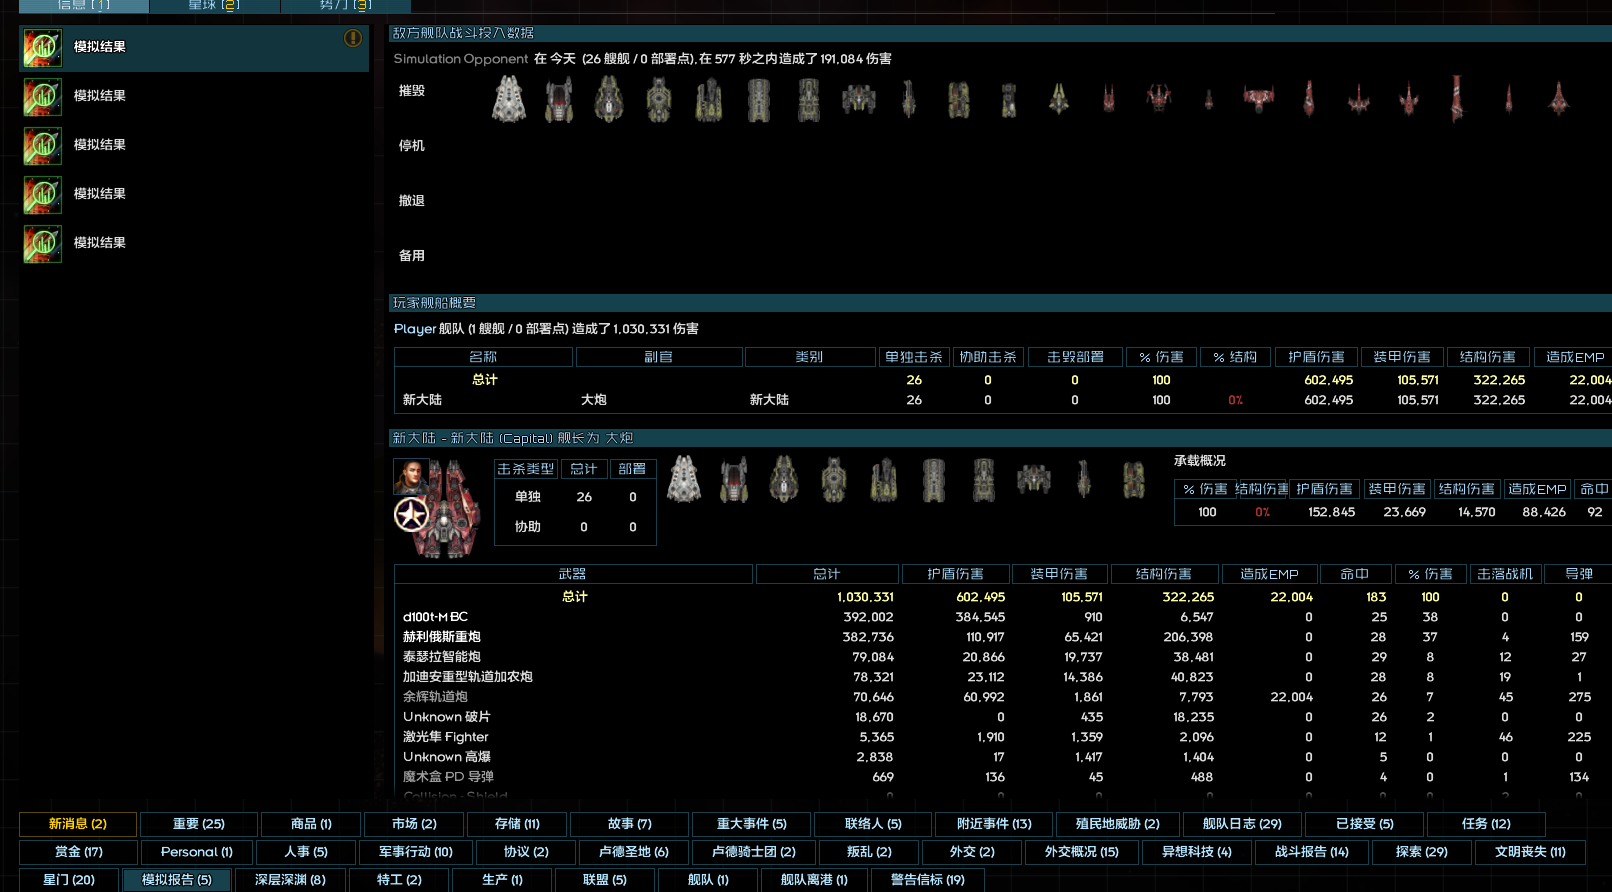Viewport: 1612px width, 892px height.
Task: Toggle the Personal (1) filter tag
Action: point(196,852)
